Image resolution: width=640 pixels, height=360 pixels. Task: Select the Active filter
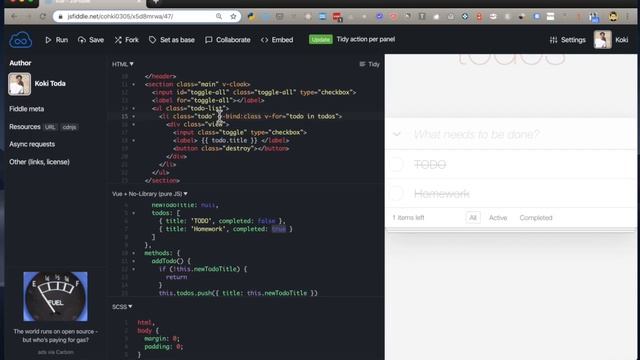(x=498, y=218)
